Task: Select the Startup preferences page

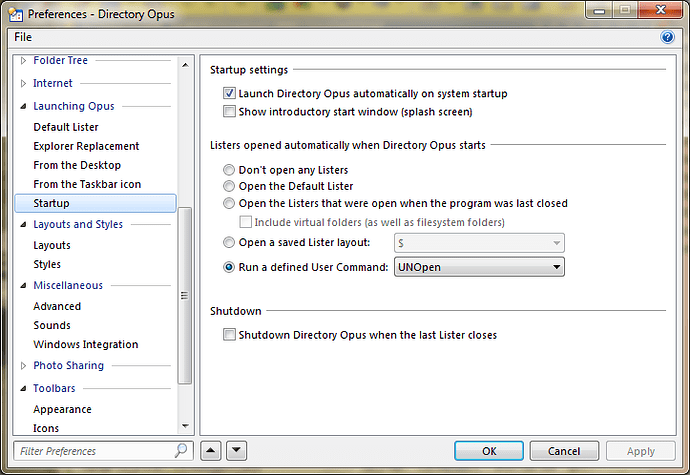Action: [95, 203]
